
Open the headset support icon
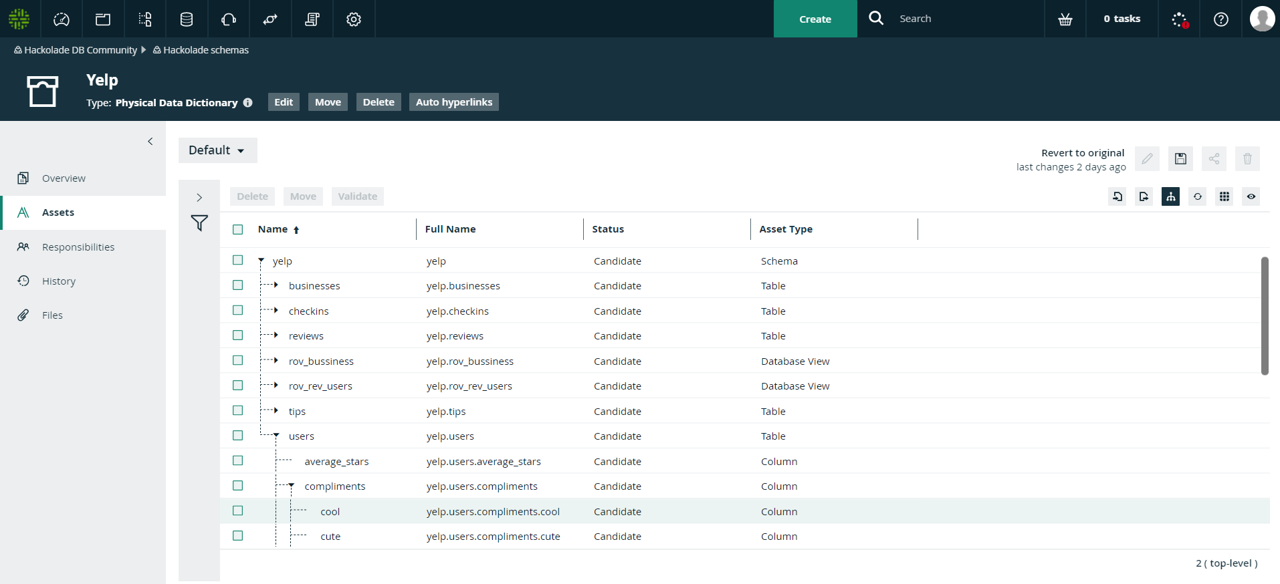pos(227,18)
